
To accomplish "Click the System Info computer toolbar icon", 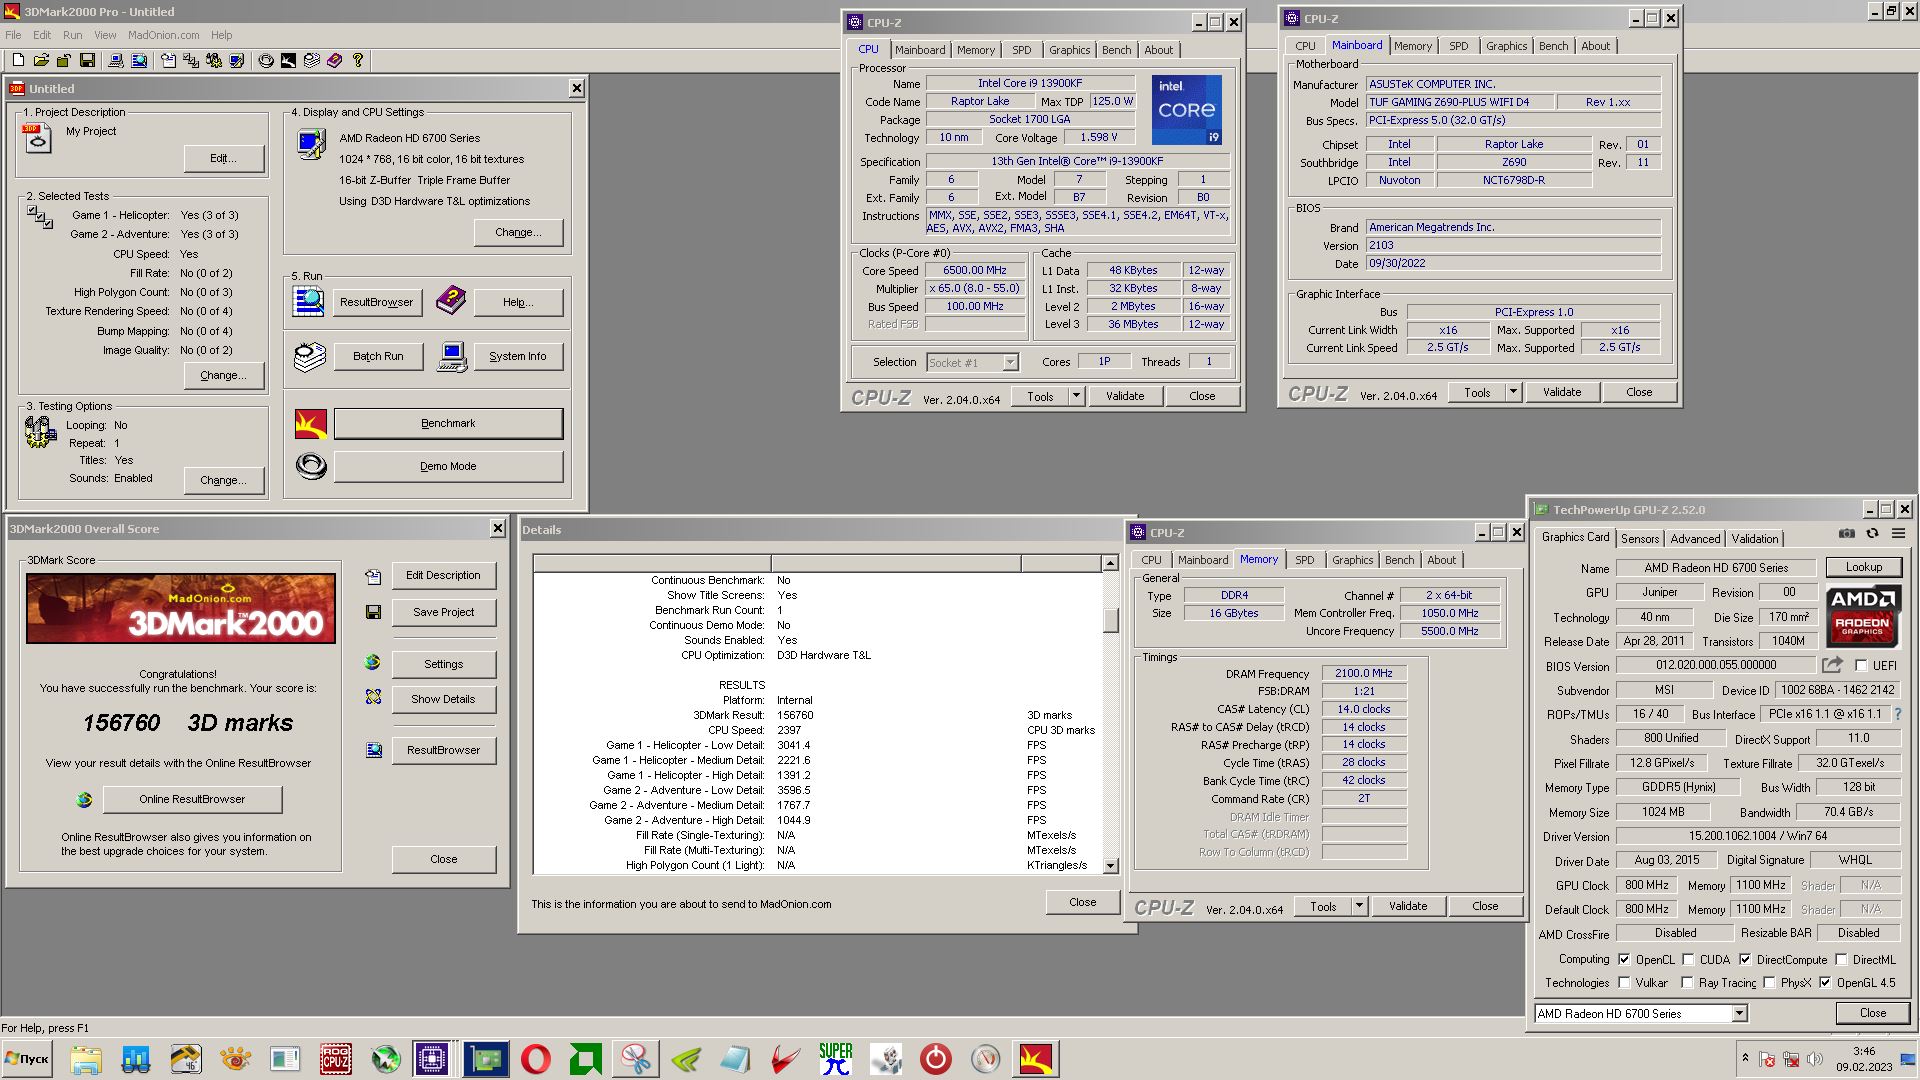I will 116,61.
